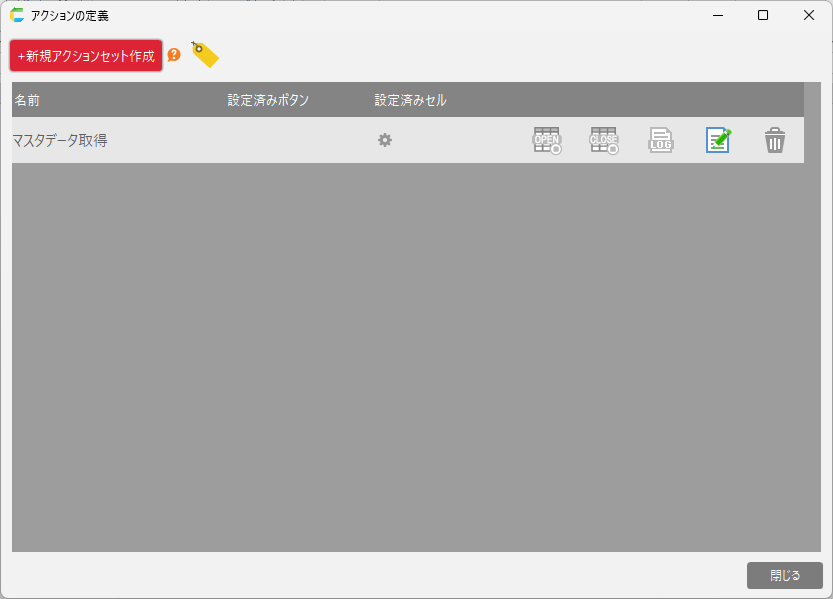Viewport: 833px width, 599px height.
Task: Click the action list vertical scrollbar
Action: [x=812, y=300]
